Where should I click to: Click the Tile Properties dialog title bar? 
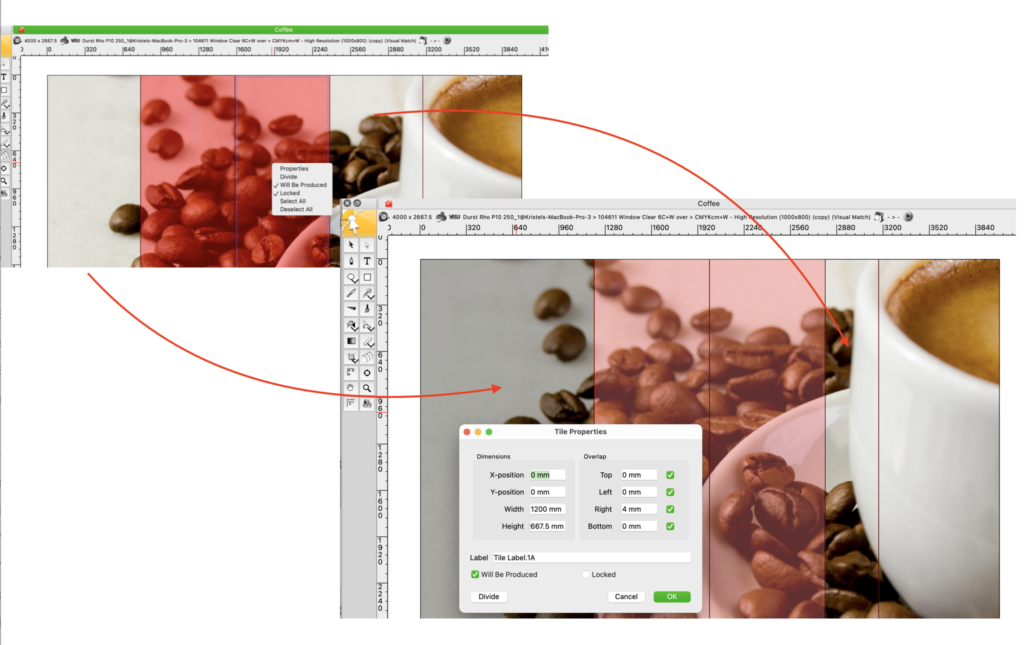tap(580, 432)
